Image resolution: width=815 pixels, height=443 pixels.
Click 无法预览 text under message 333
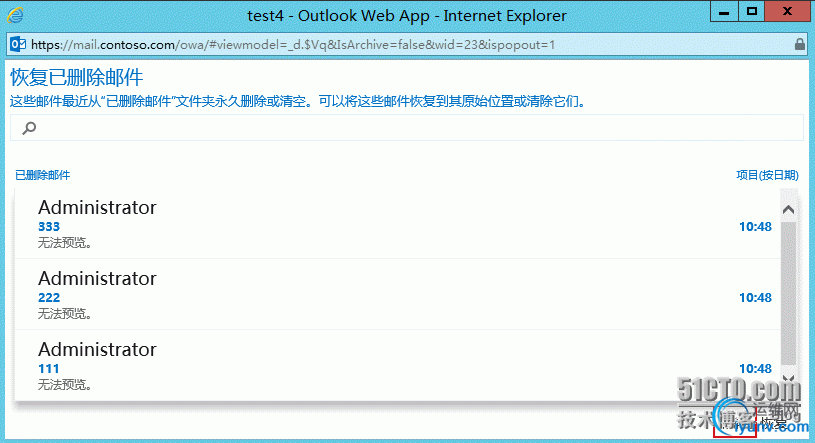point(64,242)
